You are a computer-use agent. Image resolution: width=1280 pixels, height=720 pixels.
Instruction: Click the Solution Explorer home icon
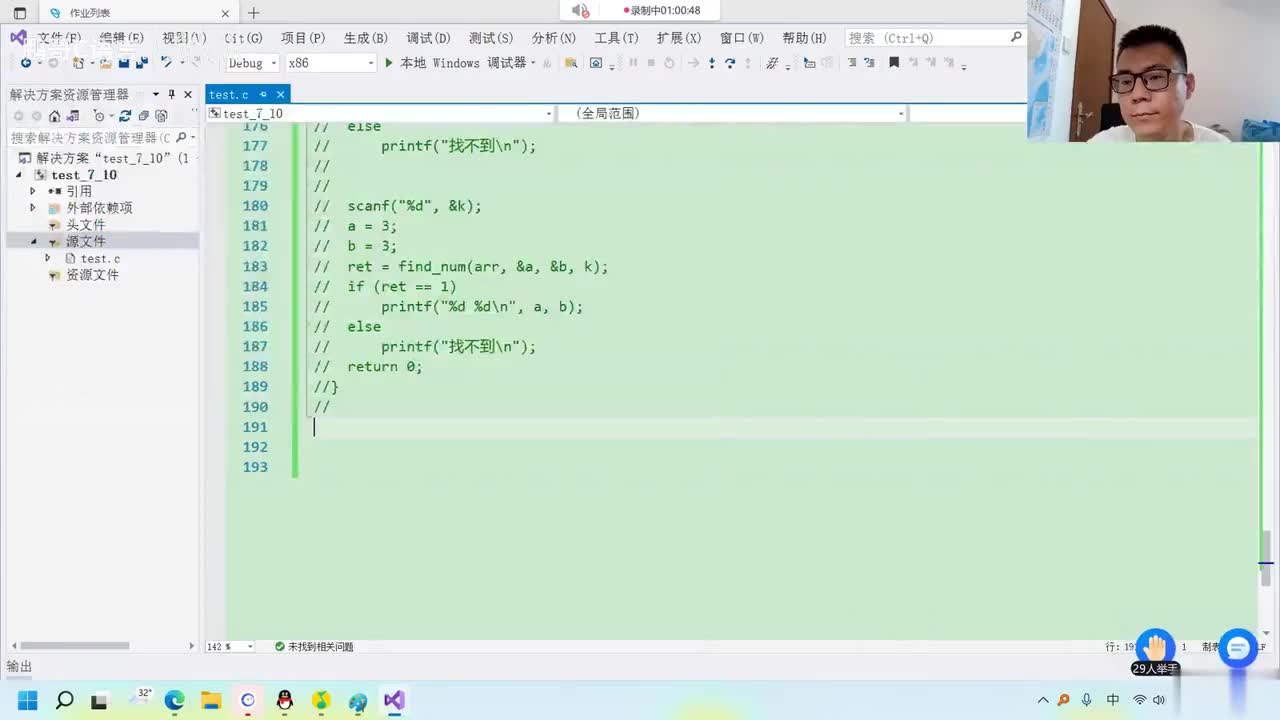pyautogui.click(x=55, y=116)
